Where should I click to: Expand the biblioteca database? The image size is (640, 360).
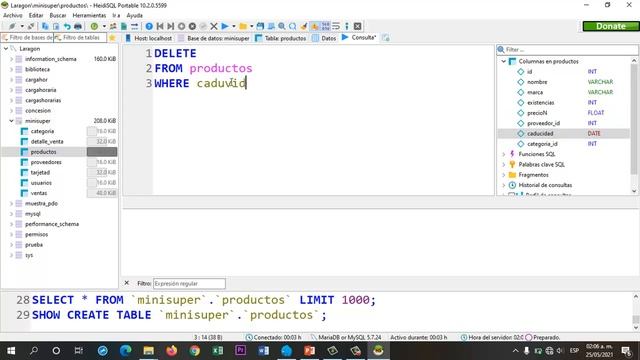coord(11,69)
